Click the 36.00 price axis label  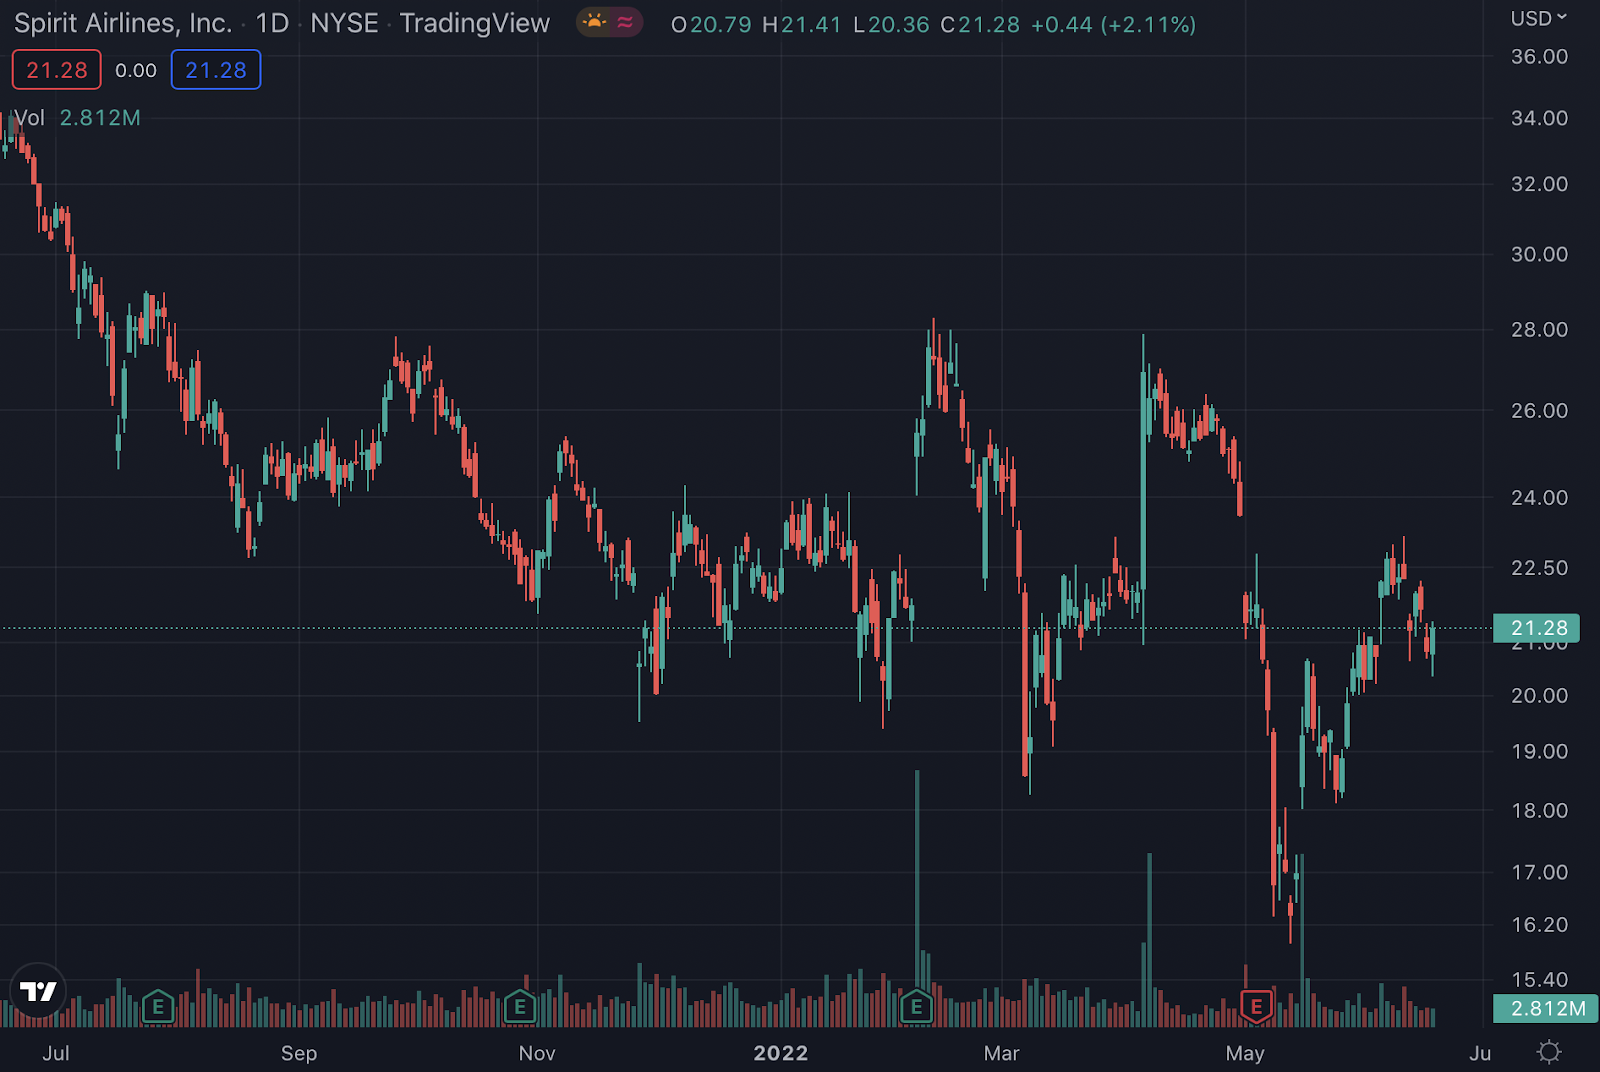pos(1539,57)
